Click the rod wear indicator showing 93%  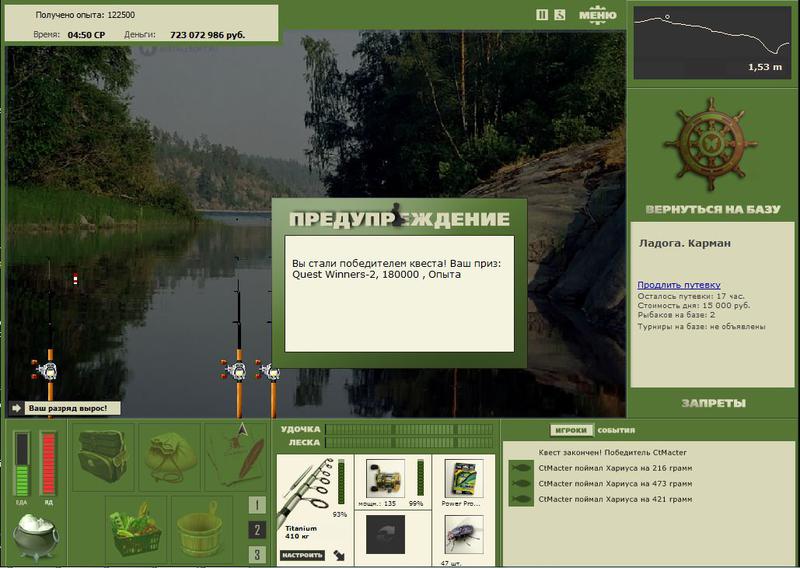pos(341,482)
